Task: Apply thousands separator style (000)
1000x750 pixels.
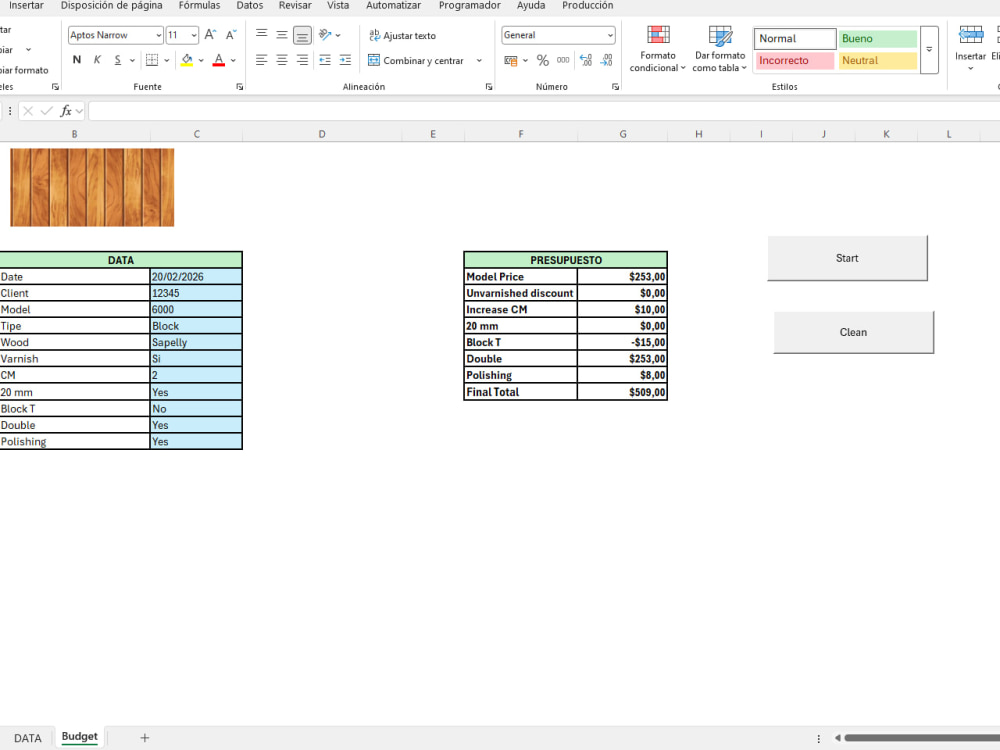Action: tap(563, 61)
